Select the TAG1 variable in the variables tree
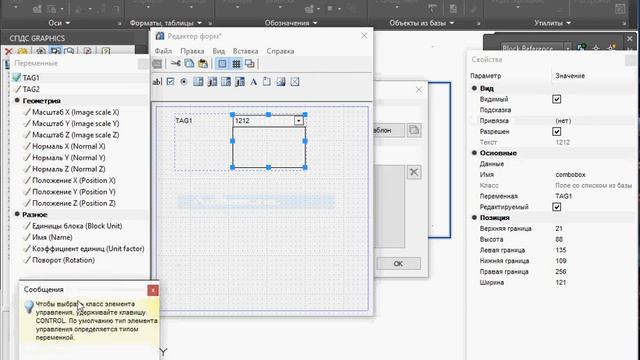Viewport: 640px width, 360px height. click(x=31, y=78)
